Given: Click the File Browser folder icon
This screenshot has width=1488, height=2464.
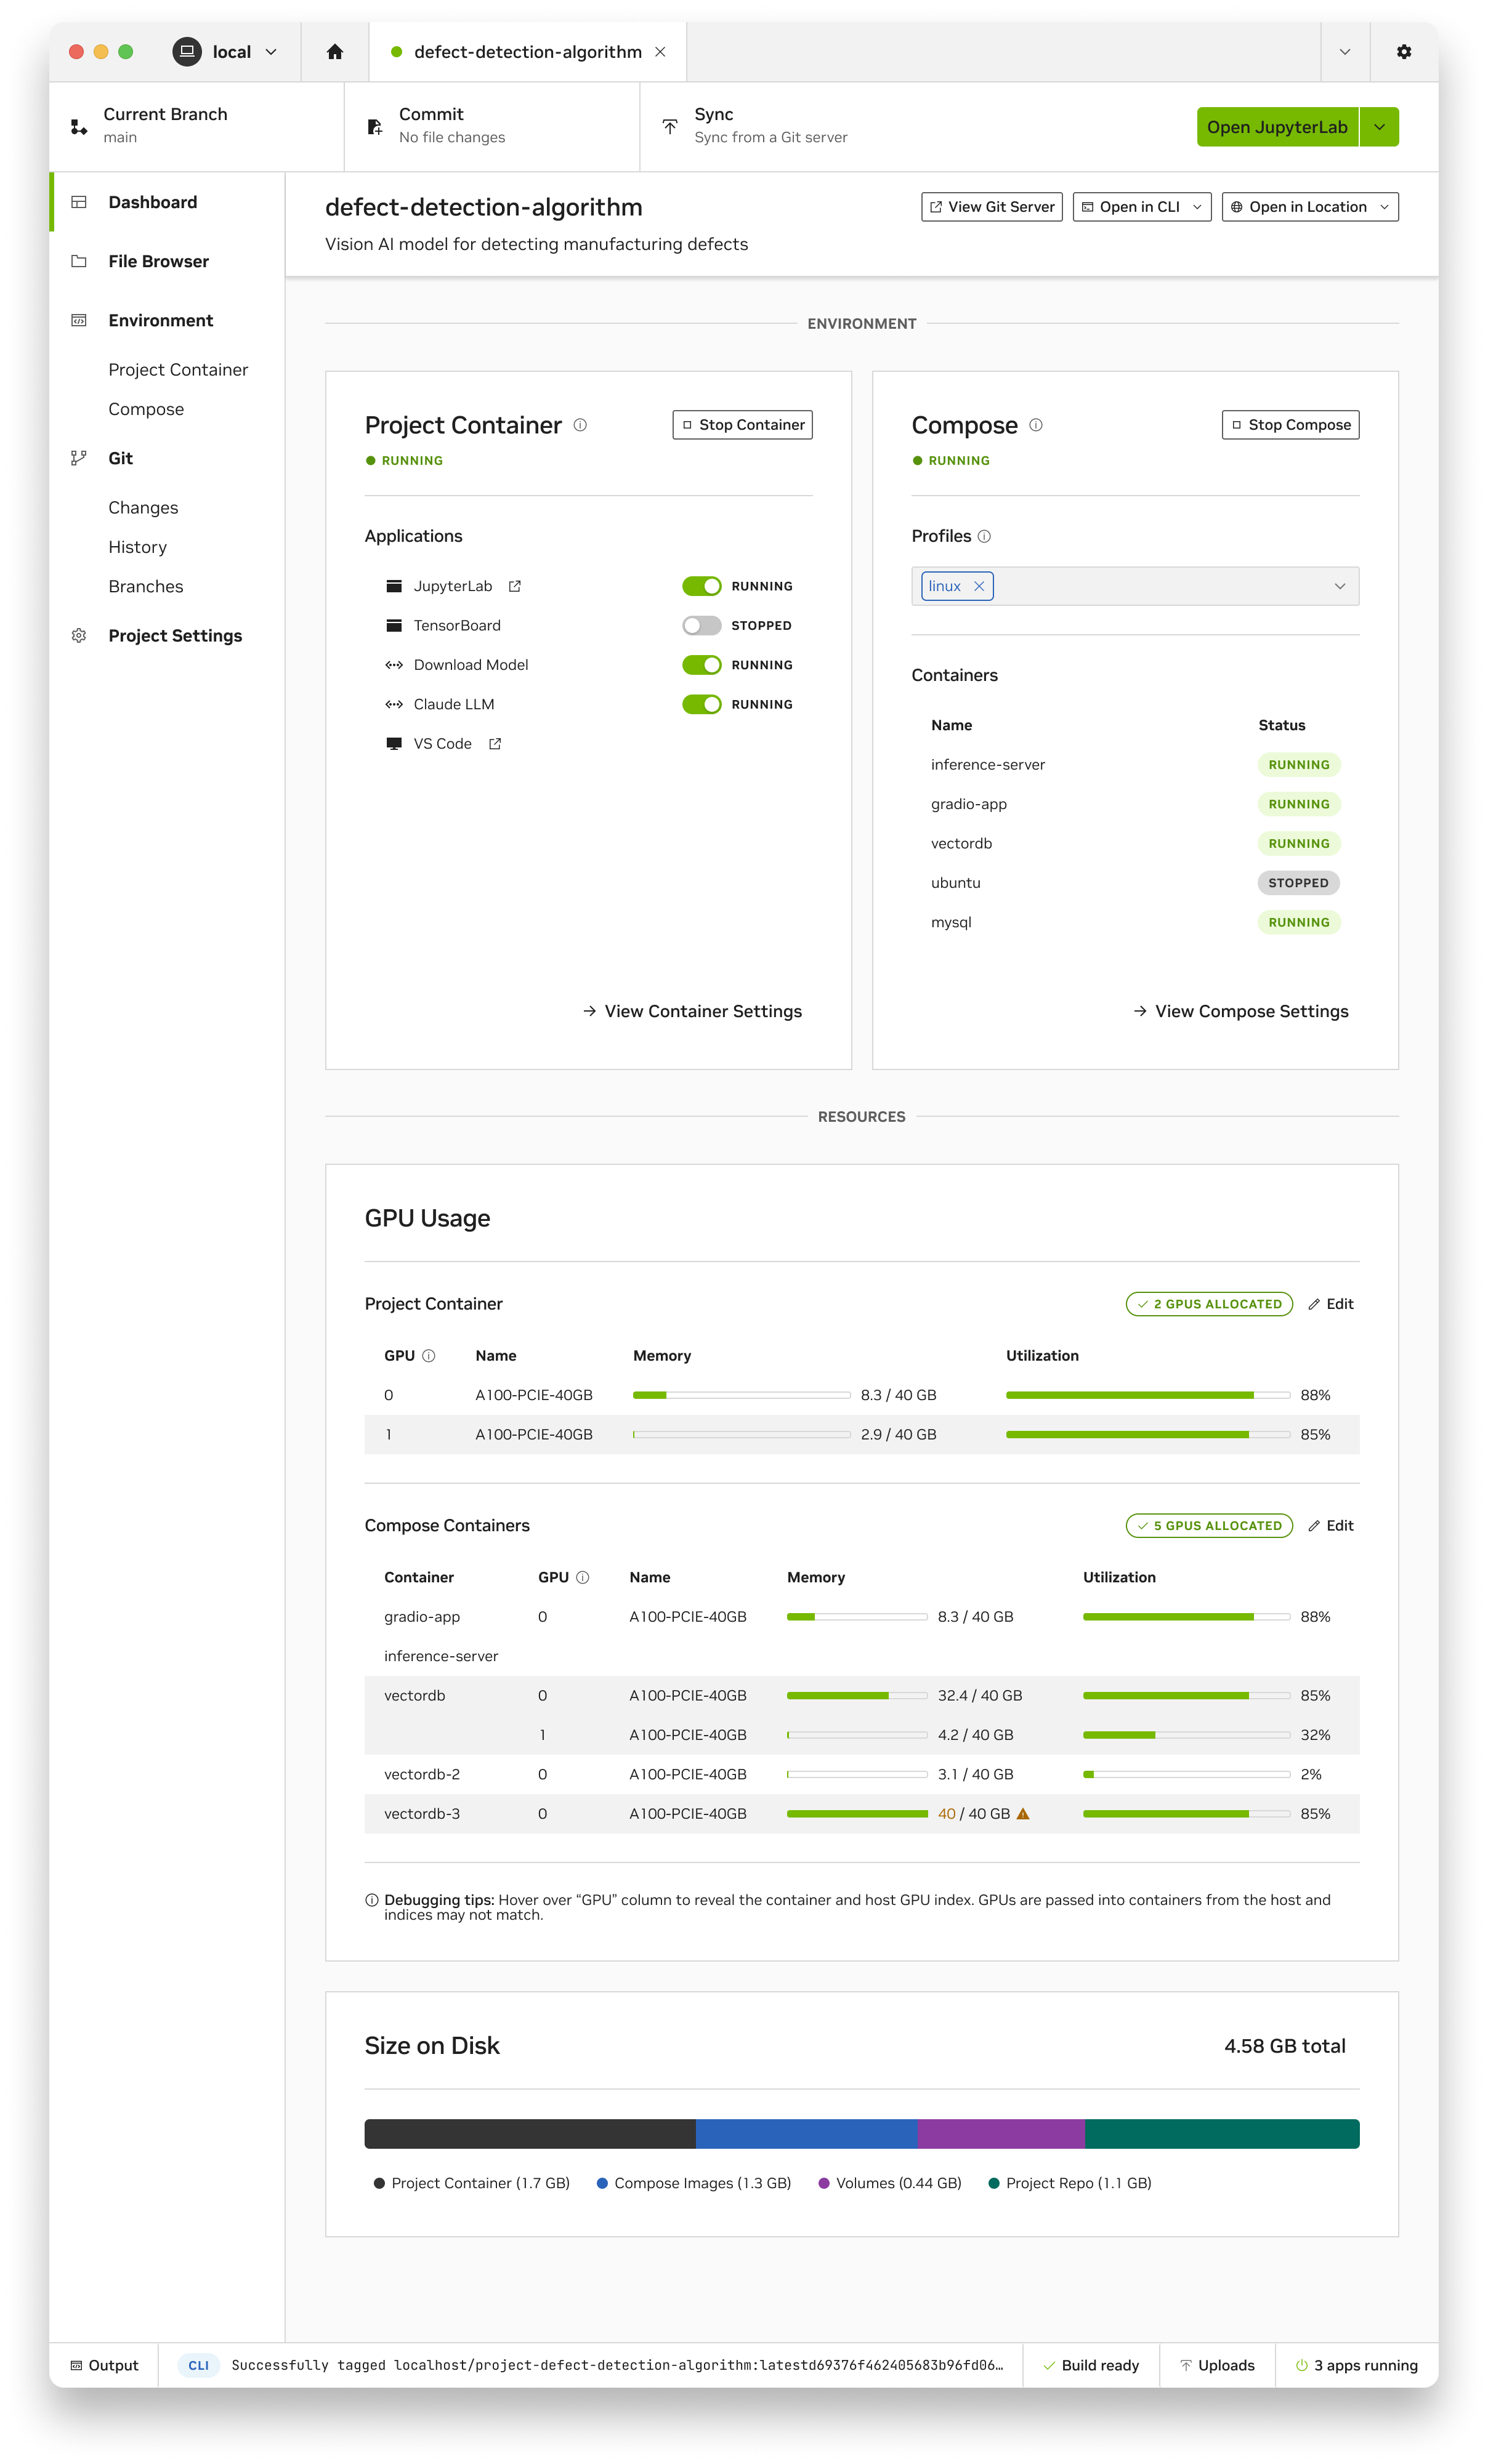Looking at the screenshot, I should 79,261.
